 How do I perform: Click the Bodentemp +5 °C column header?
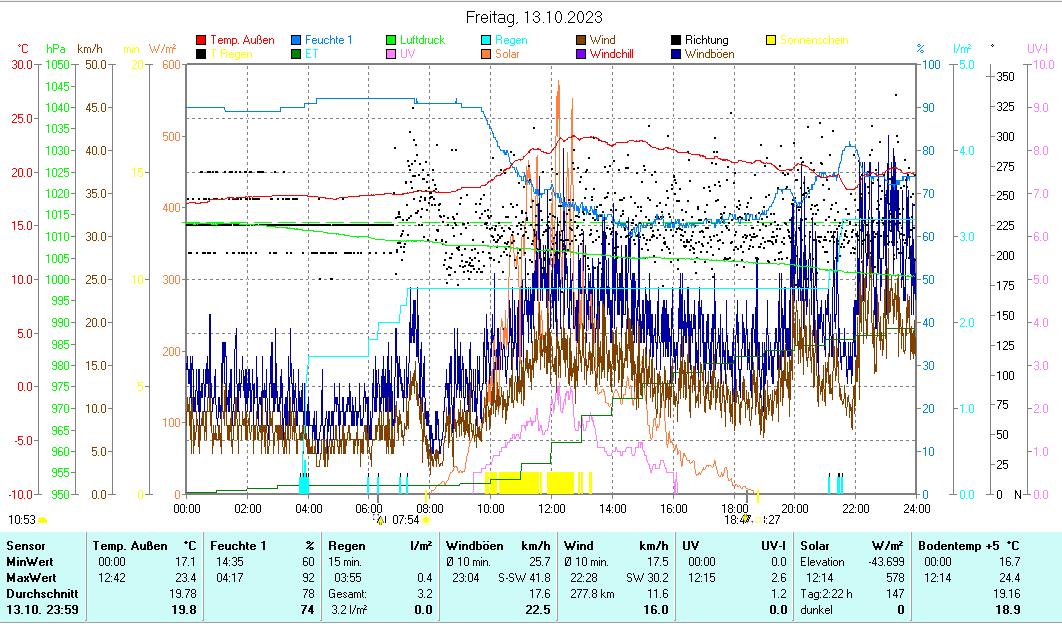tap(860, 546)
